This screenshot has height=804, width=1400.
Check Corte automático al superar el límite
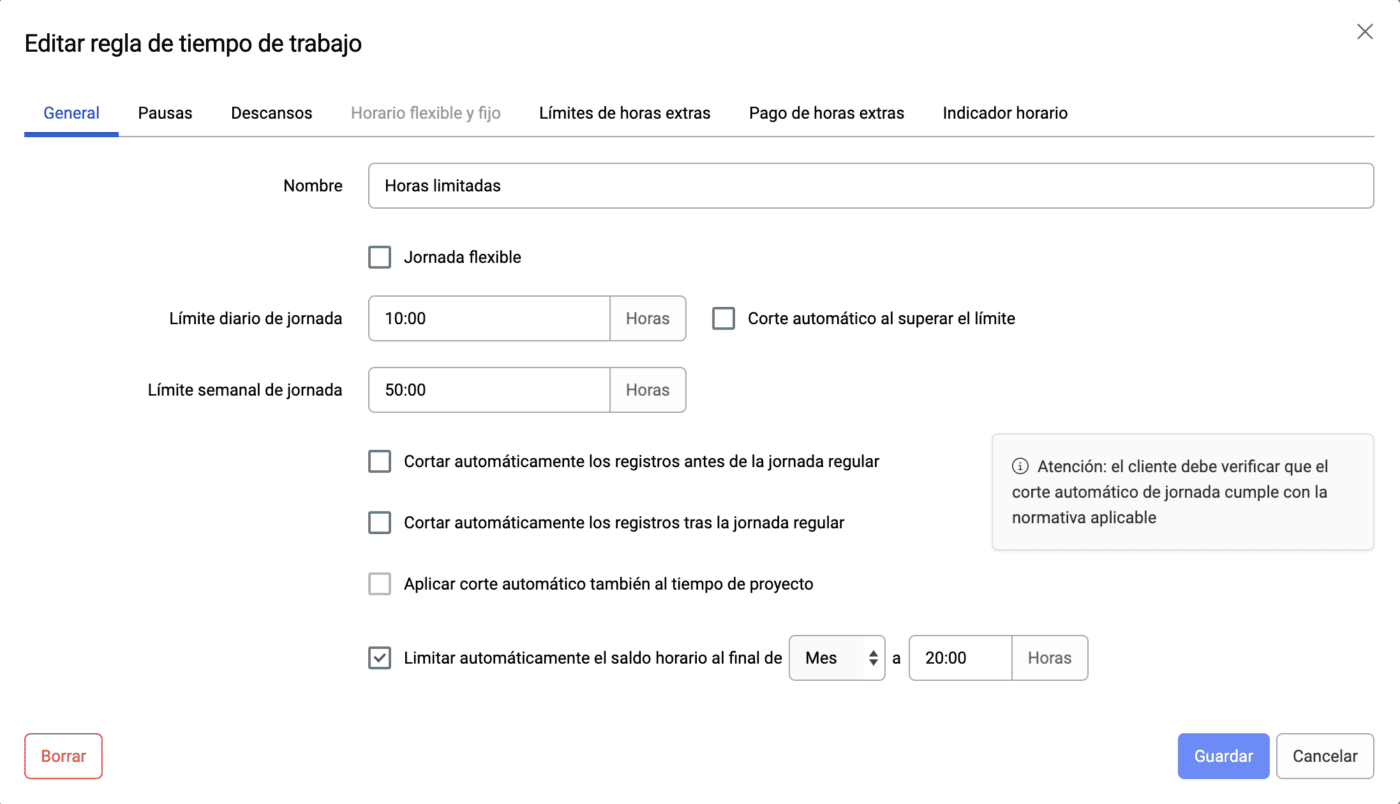click(x=723, y=319)
